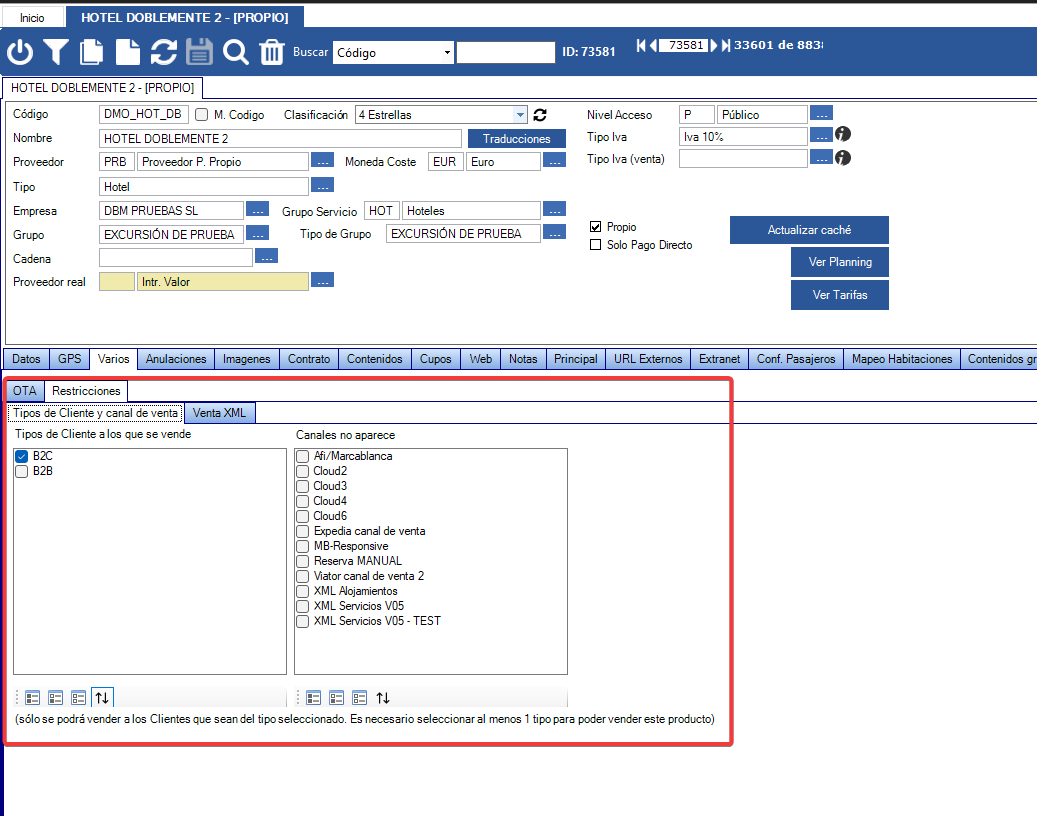
Task: Click third list icon under Canales list
Action: point(359,697)
